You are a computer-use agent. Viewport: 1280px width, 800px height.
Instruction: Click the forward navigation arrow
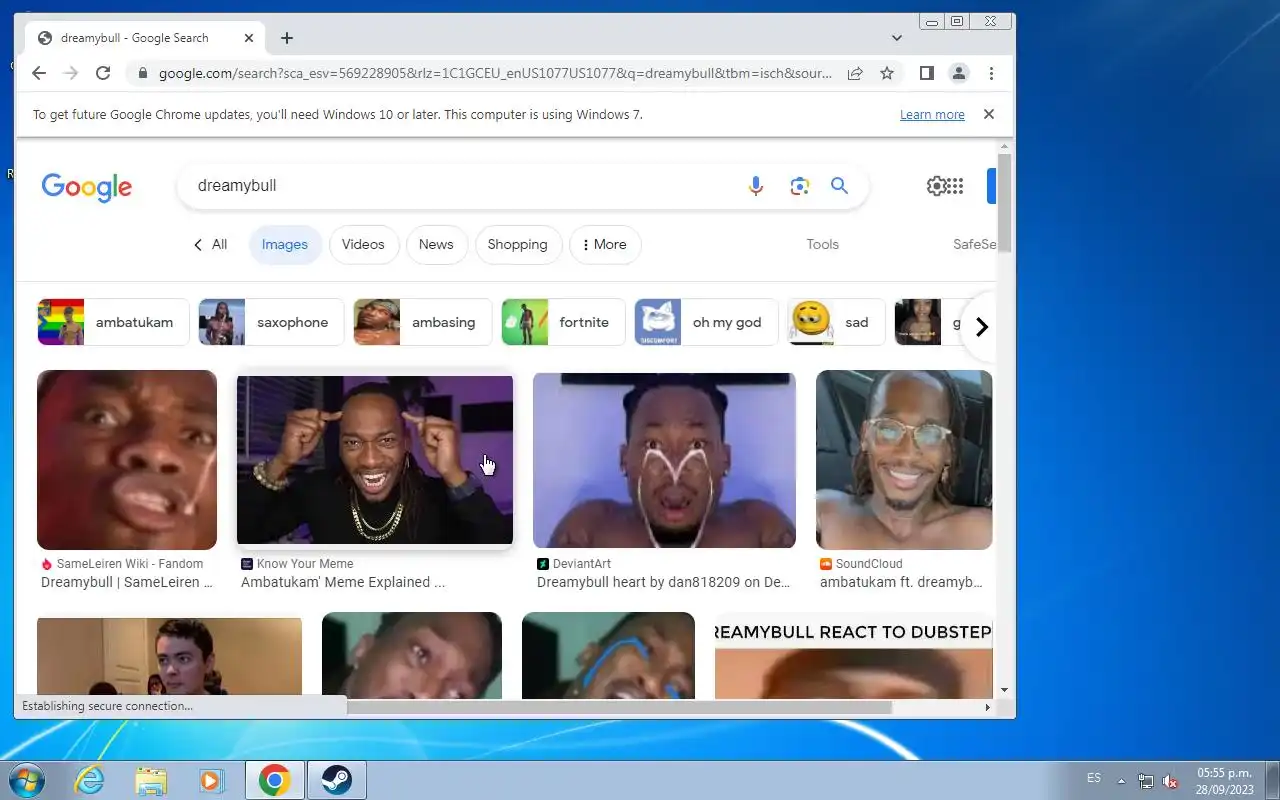70,73
